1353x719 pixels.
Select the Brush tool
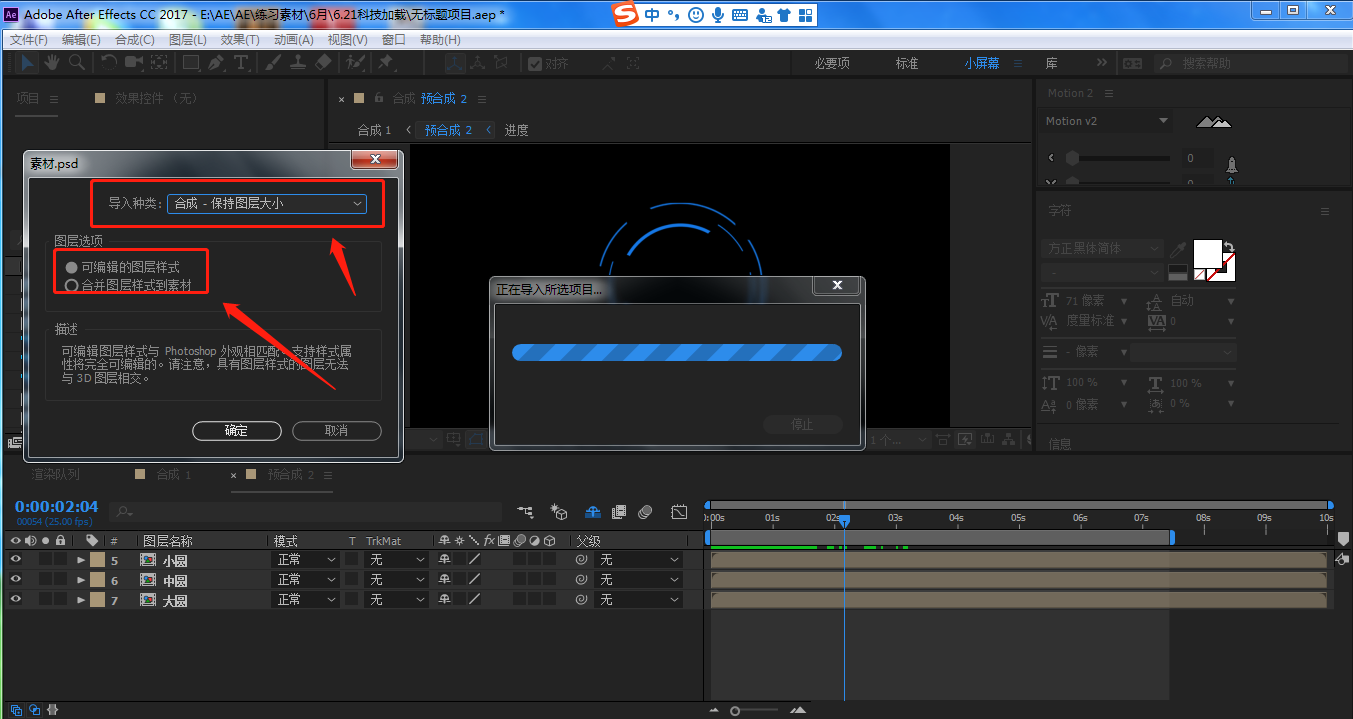273,63
